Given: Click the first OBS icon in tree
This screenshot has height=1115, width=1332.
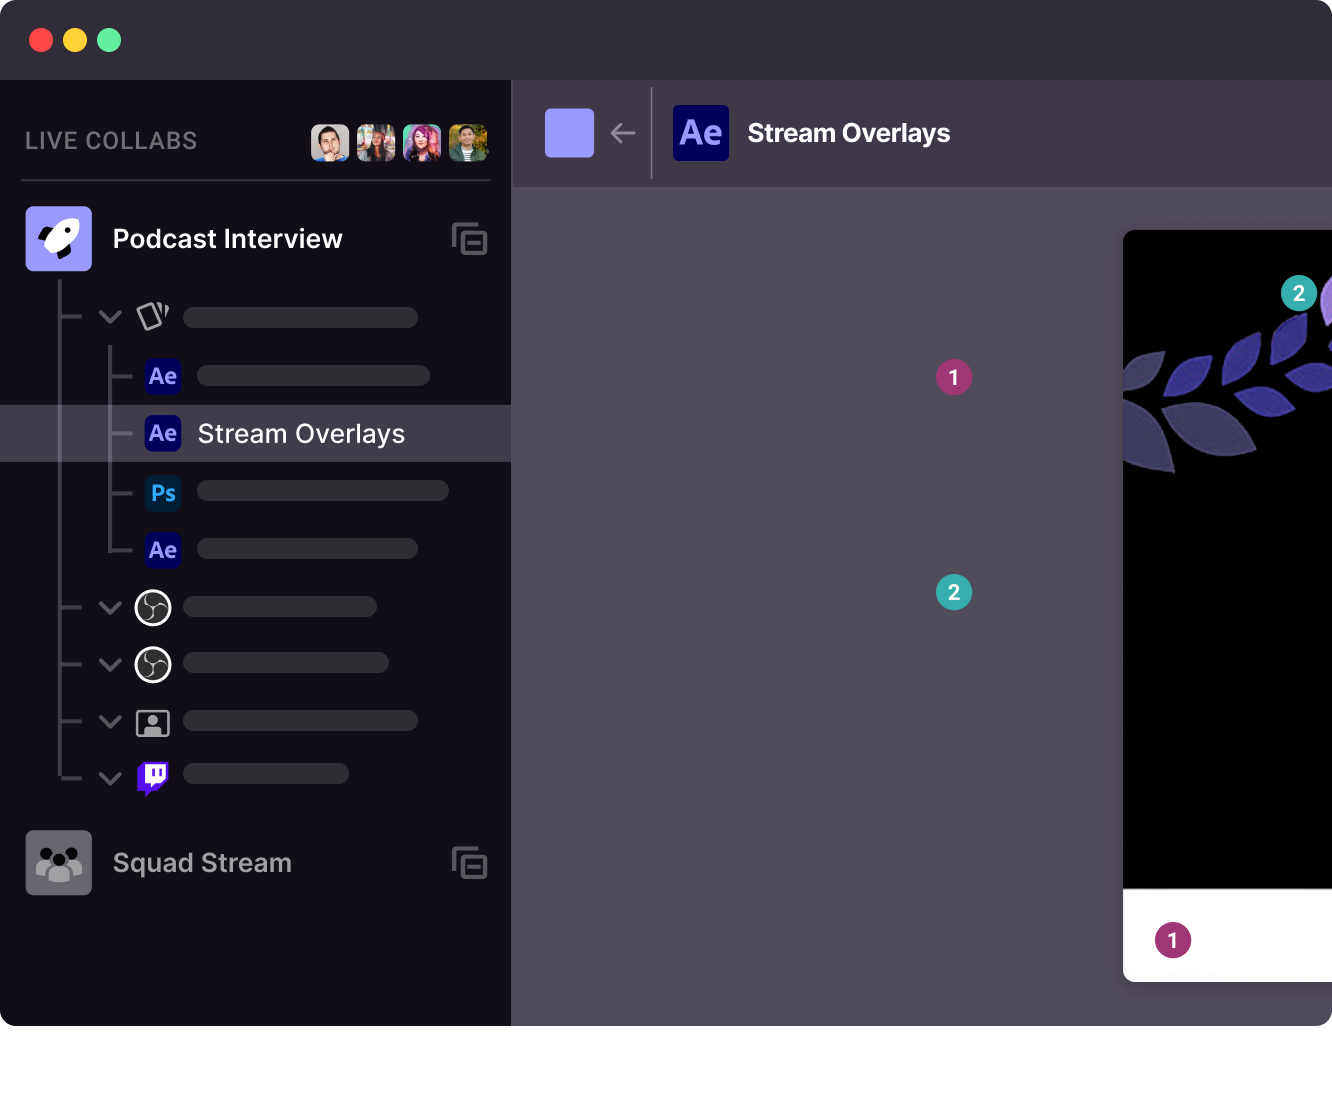Looking at the screenshot, I should coord(153,607).
